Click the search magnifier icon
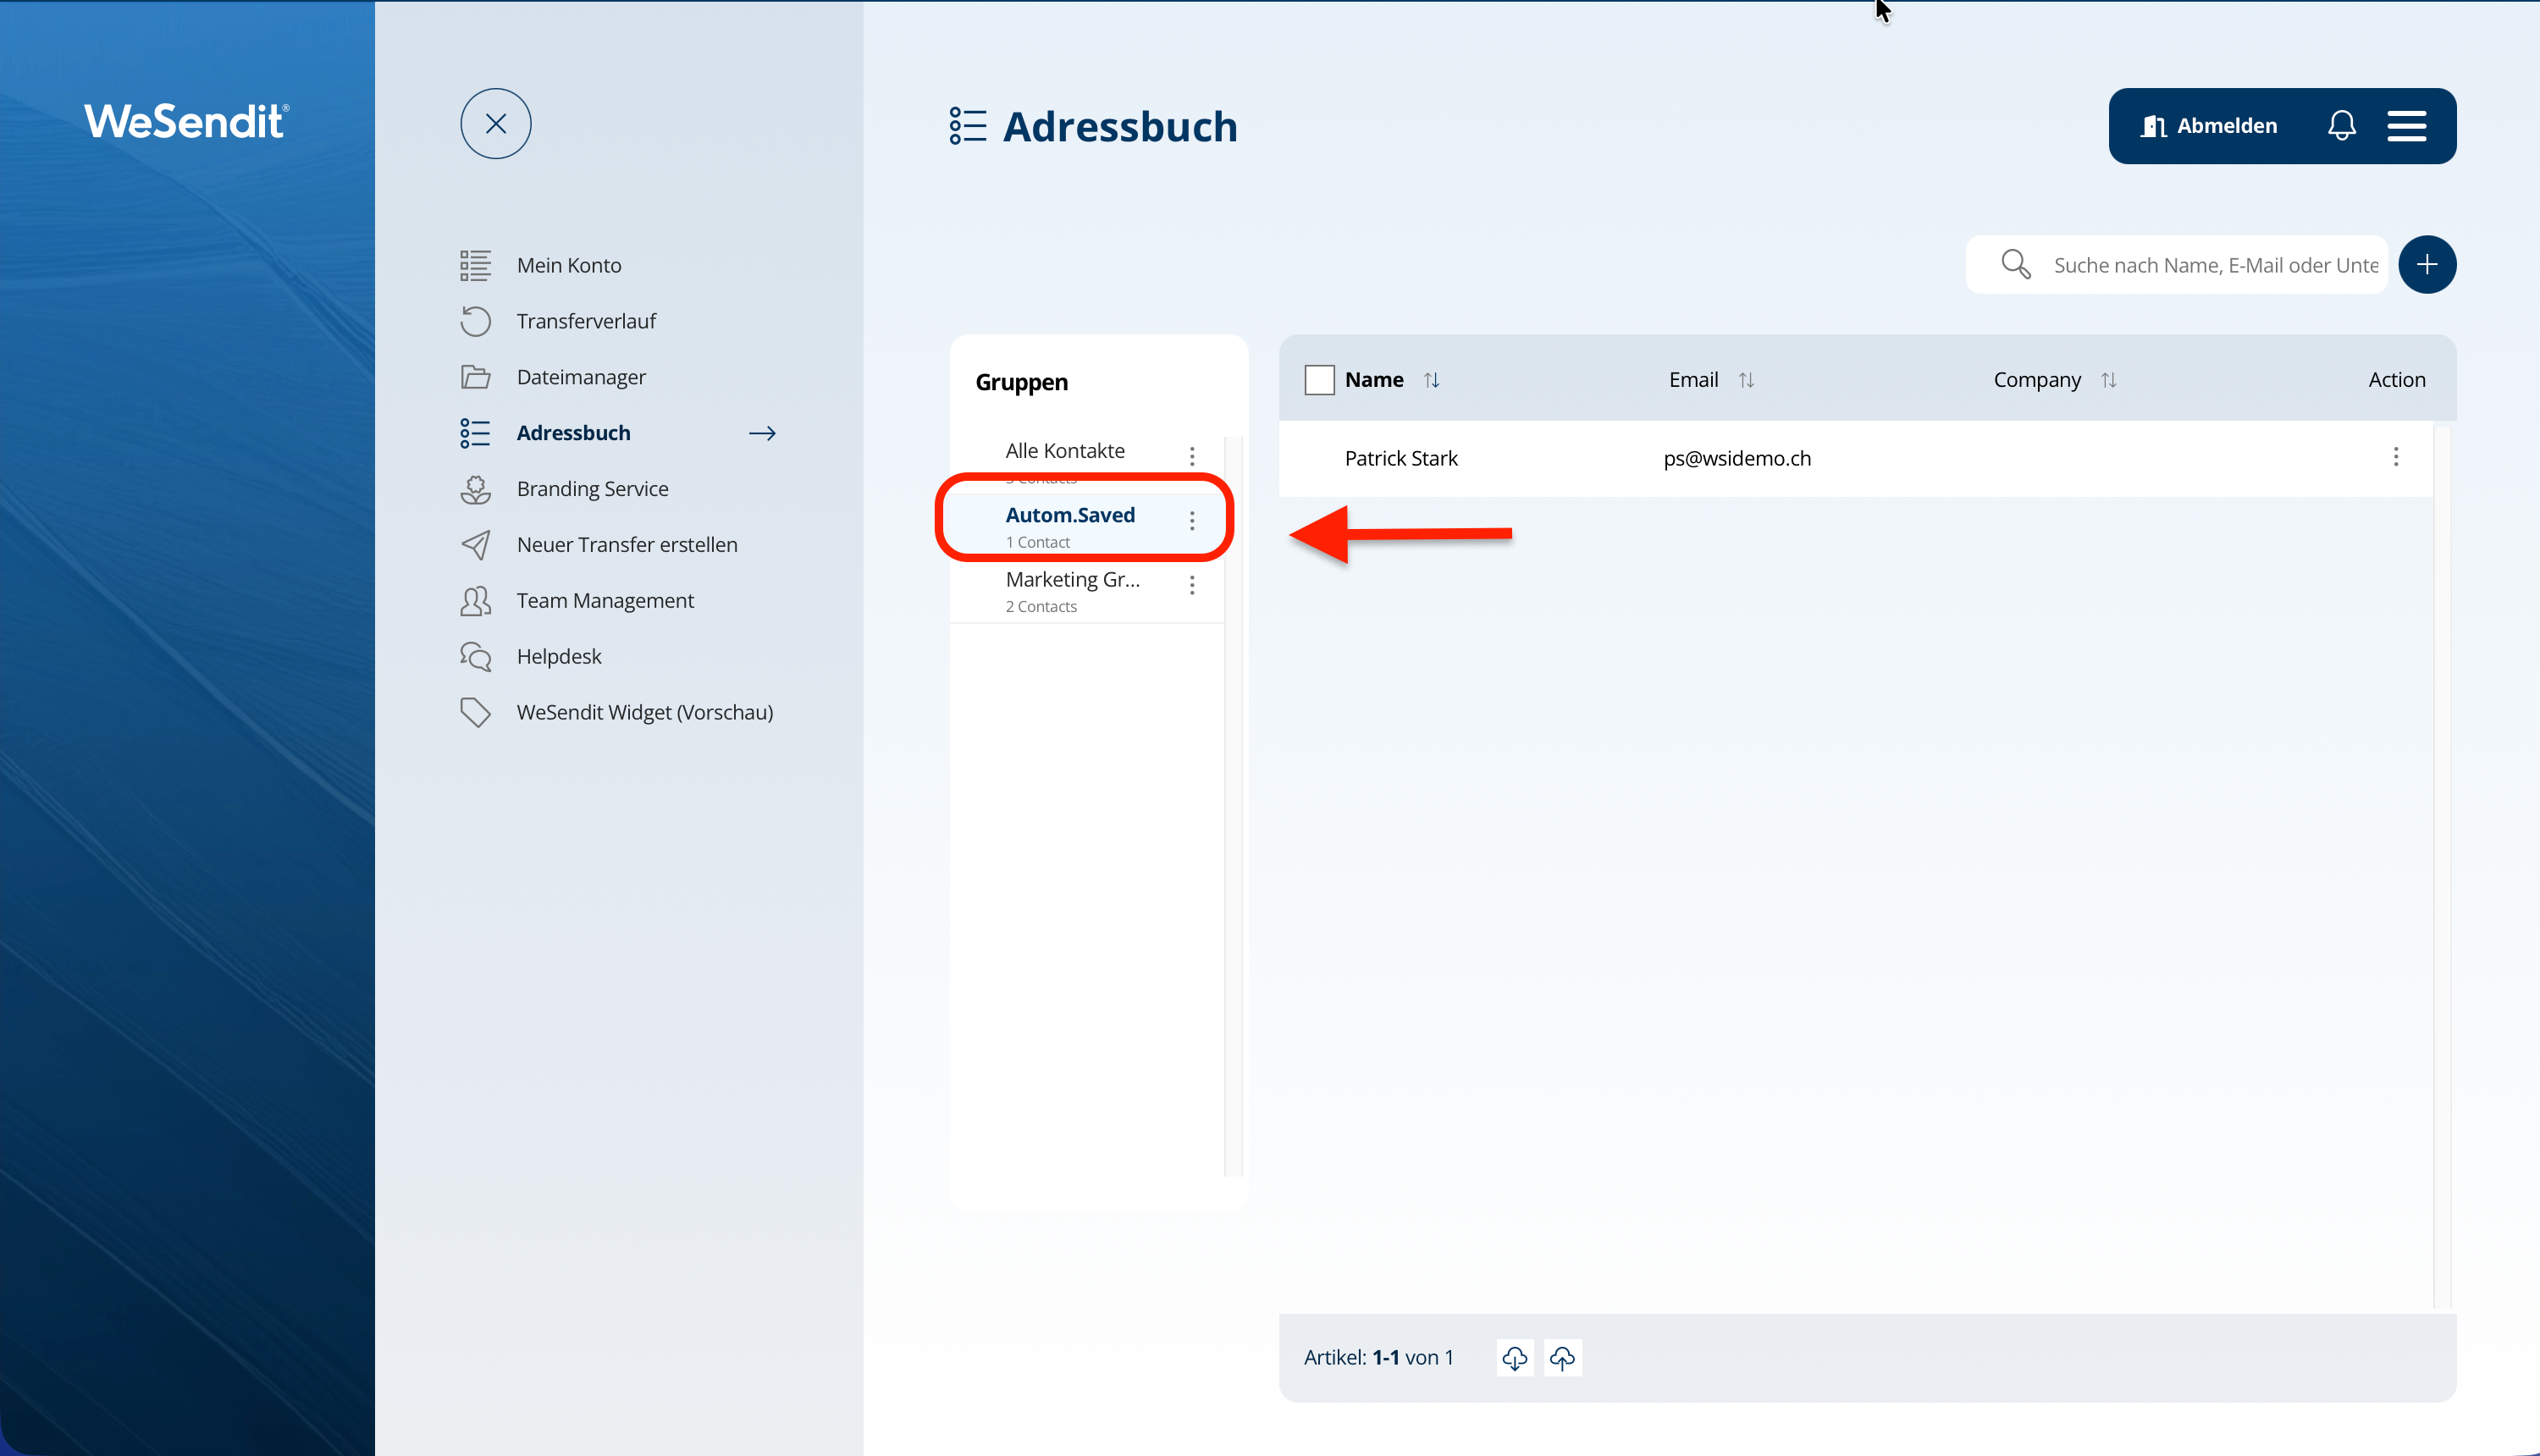2540x1456 pixels. pyautogui.click(x=2015, y=265)
